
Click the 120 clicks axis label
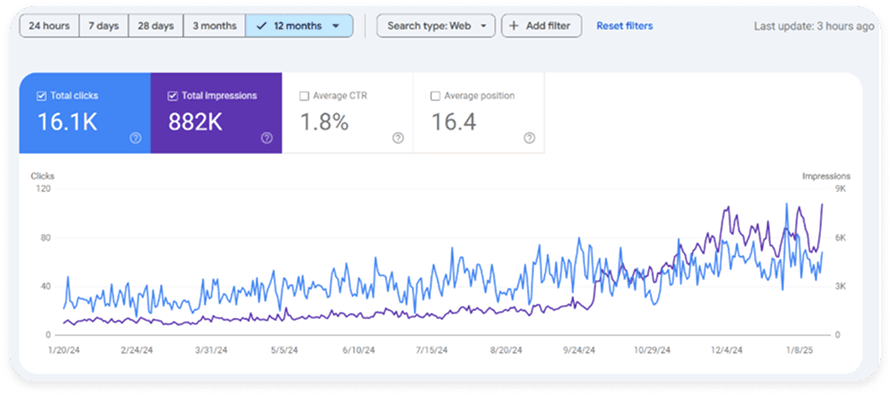pos(44,189)
